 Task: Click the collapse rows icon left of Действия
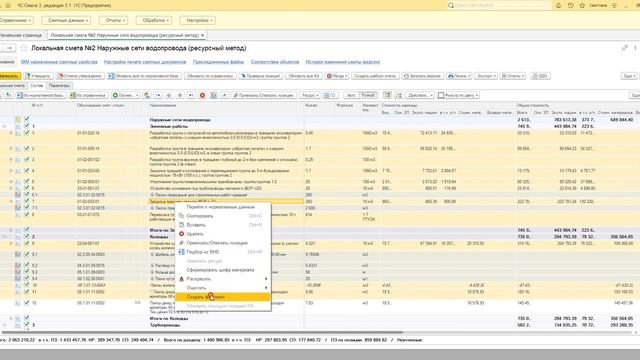[398, 95]
